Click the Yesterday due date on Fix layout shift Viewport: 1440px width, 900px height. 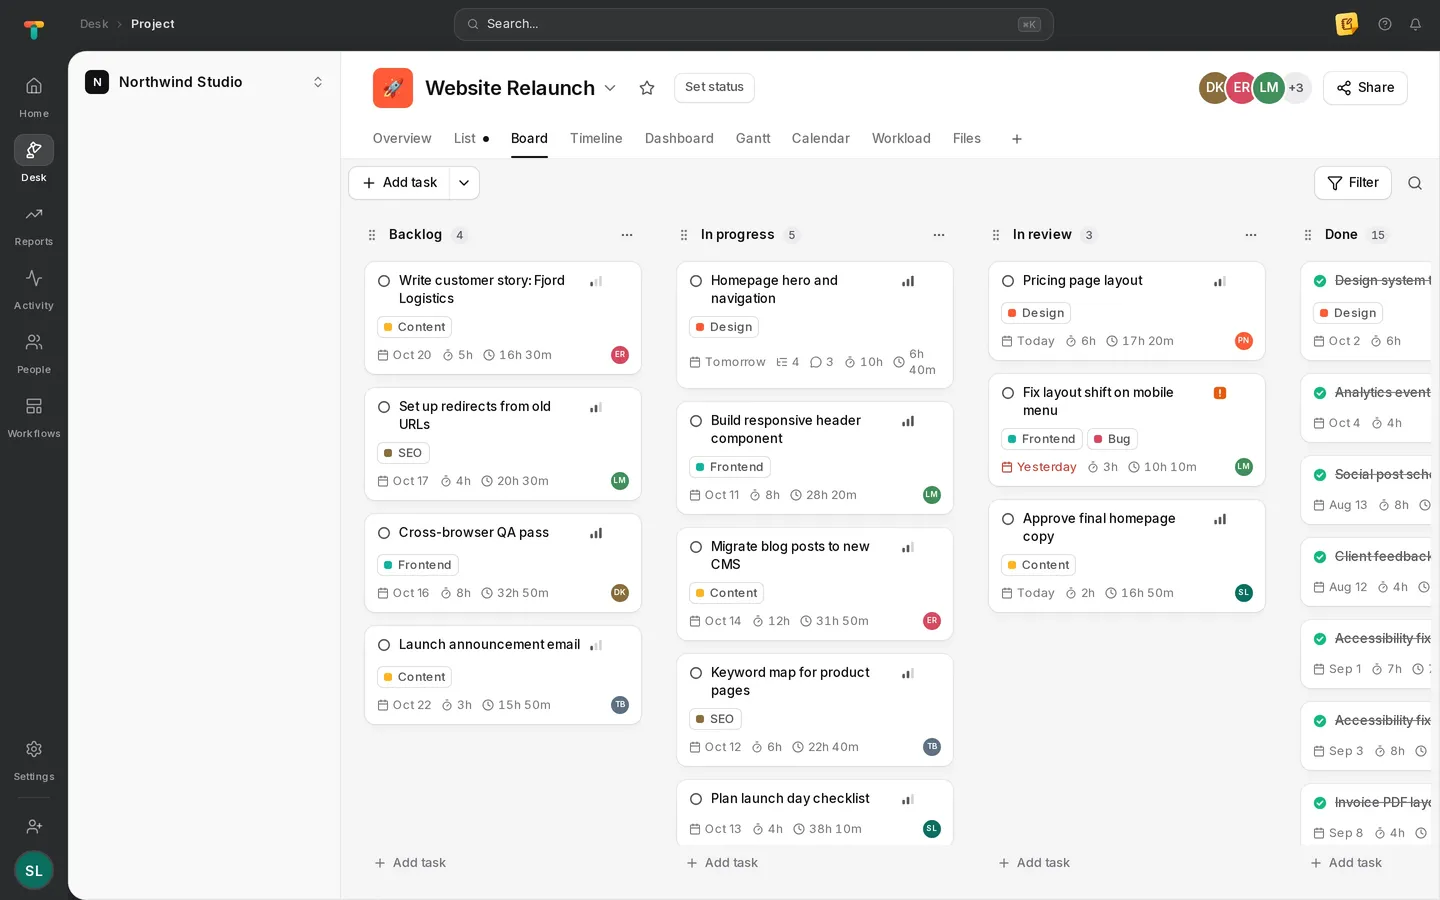(1039, 467)
